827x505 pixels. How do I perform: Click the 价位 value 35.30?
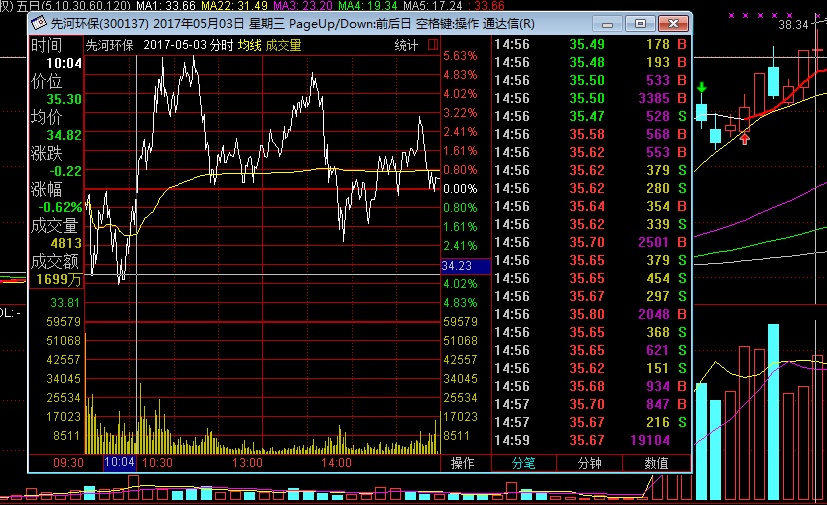64,99
